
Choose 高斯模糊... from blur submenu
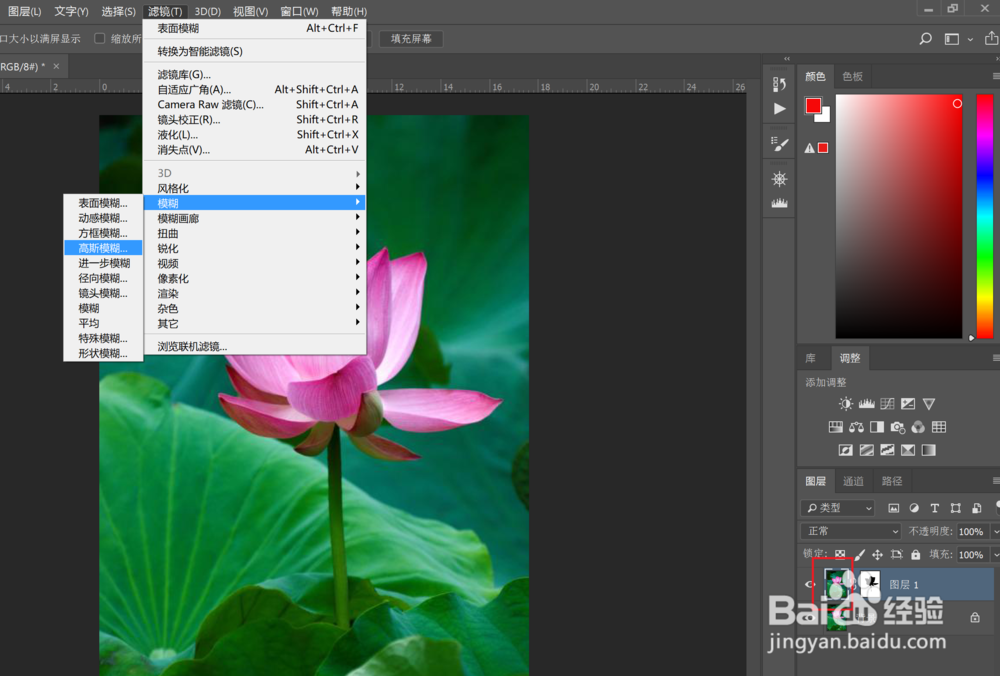103,248
